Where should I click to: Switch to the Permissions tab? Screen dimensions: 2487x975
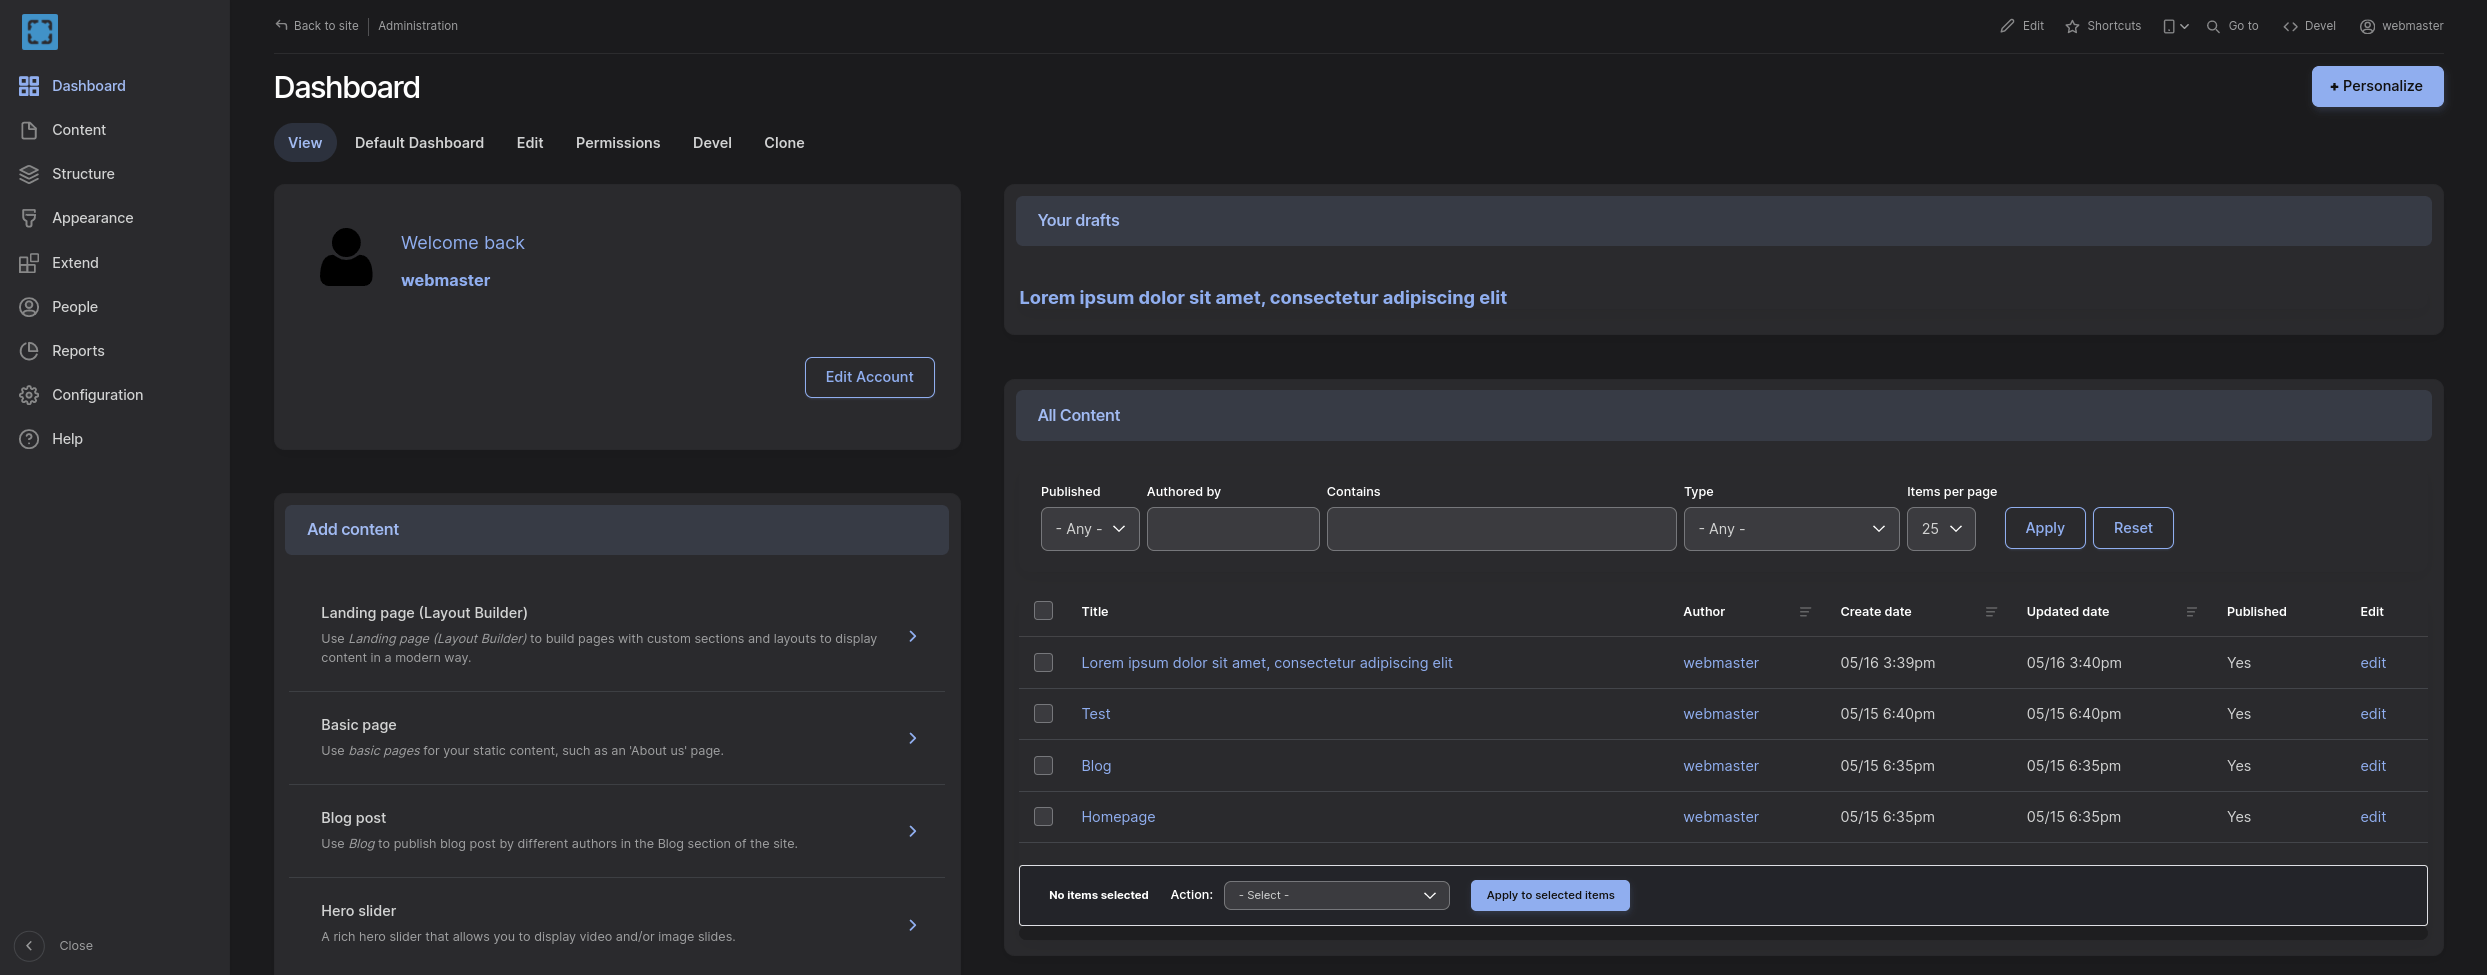click(x=617, y=142)
